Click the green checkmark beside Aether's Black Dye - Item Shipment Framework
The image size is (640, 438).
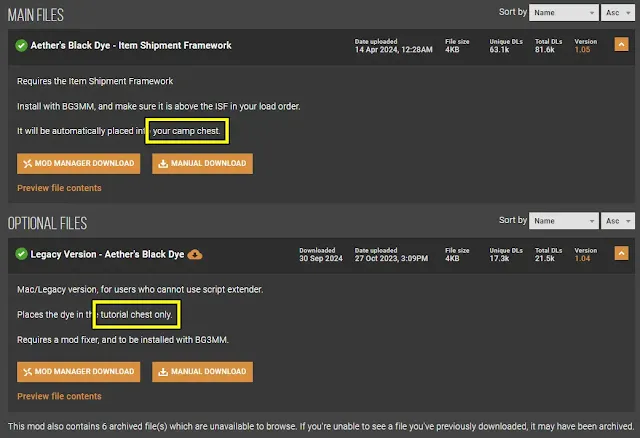[x=21, y=45]
